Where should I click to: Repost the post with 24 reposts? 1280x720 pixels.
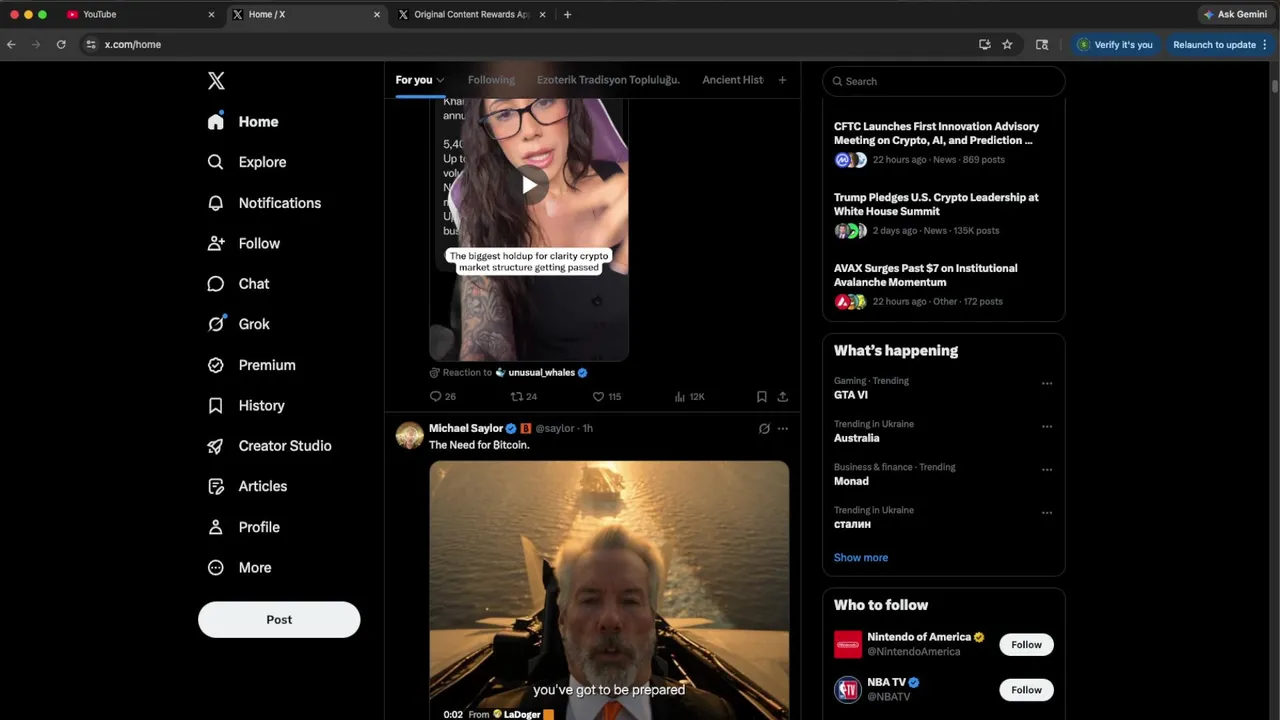point(524,397)
